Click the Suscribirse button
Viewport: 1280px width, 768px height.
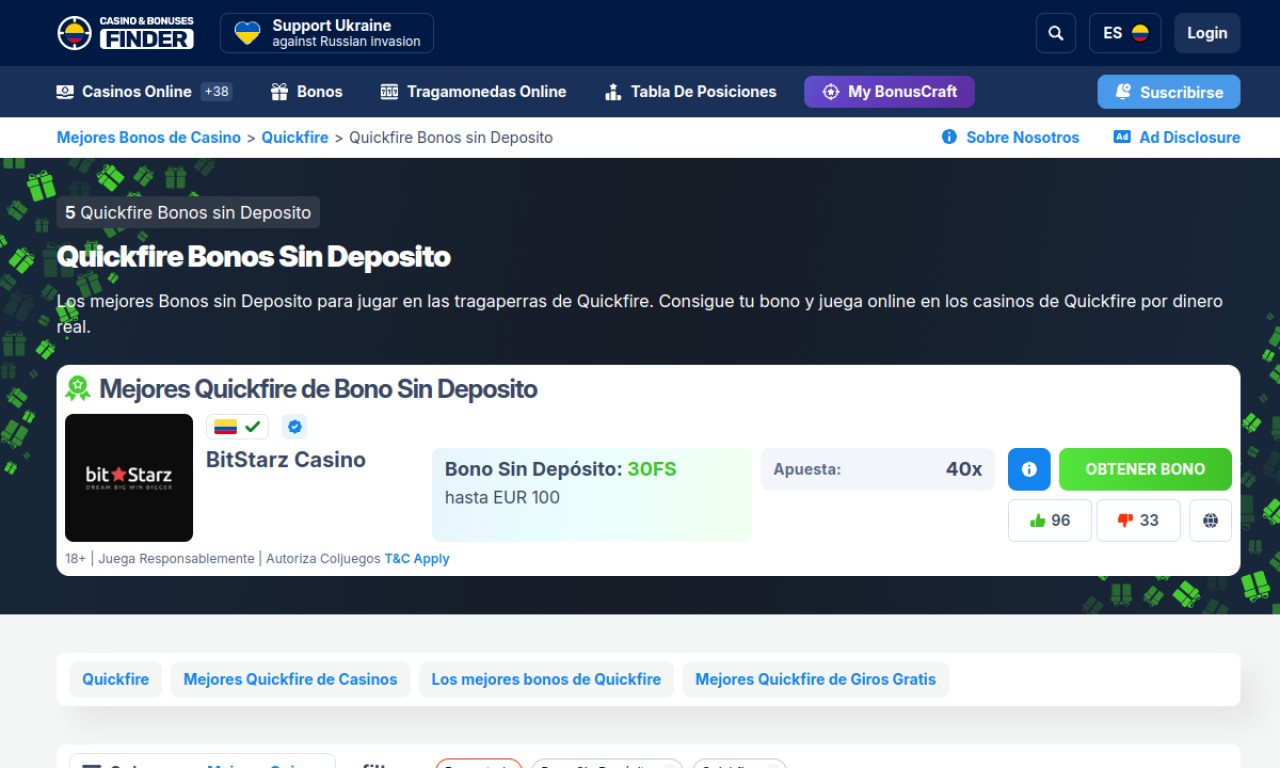pyautogui.click(x=1169, y=92)
